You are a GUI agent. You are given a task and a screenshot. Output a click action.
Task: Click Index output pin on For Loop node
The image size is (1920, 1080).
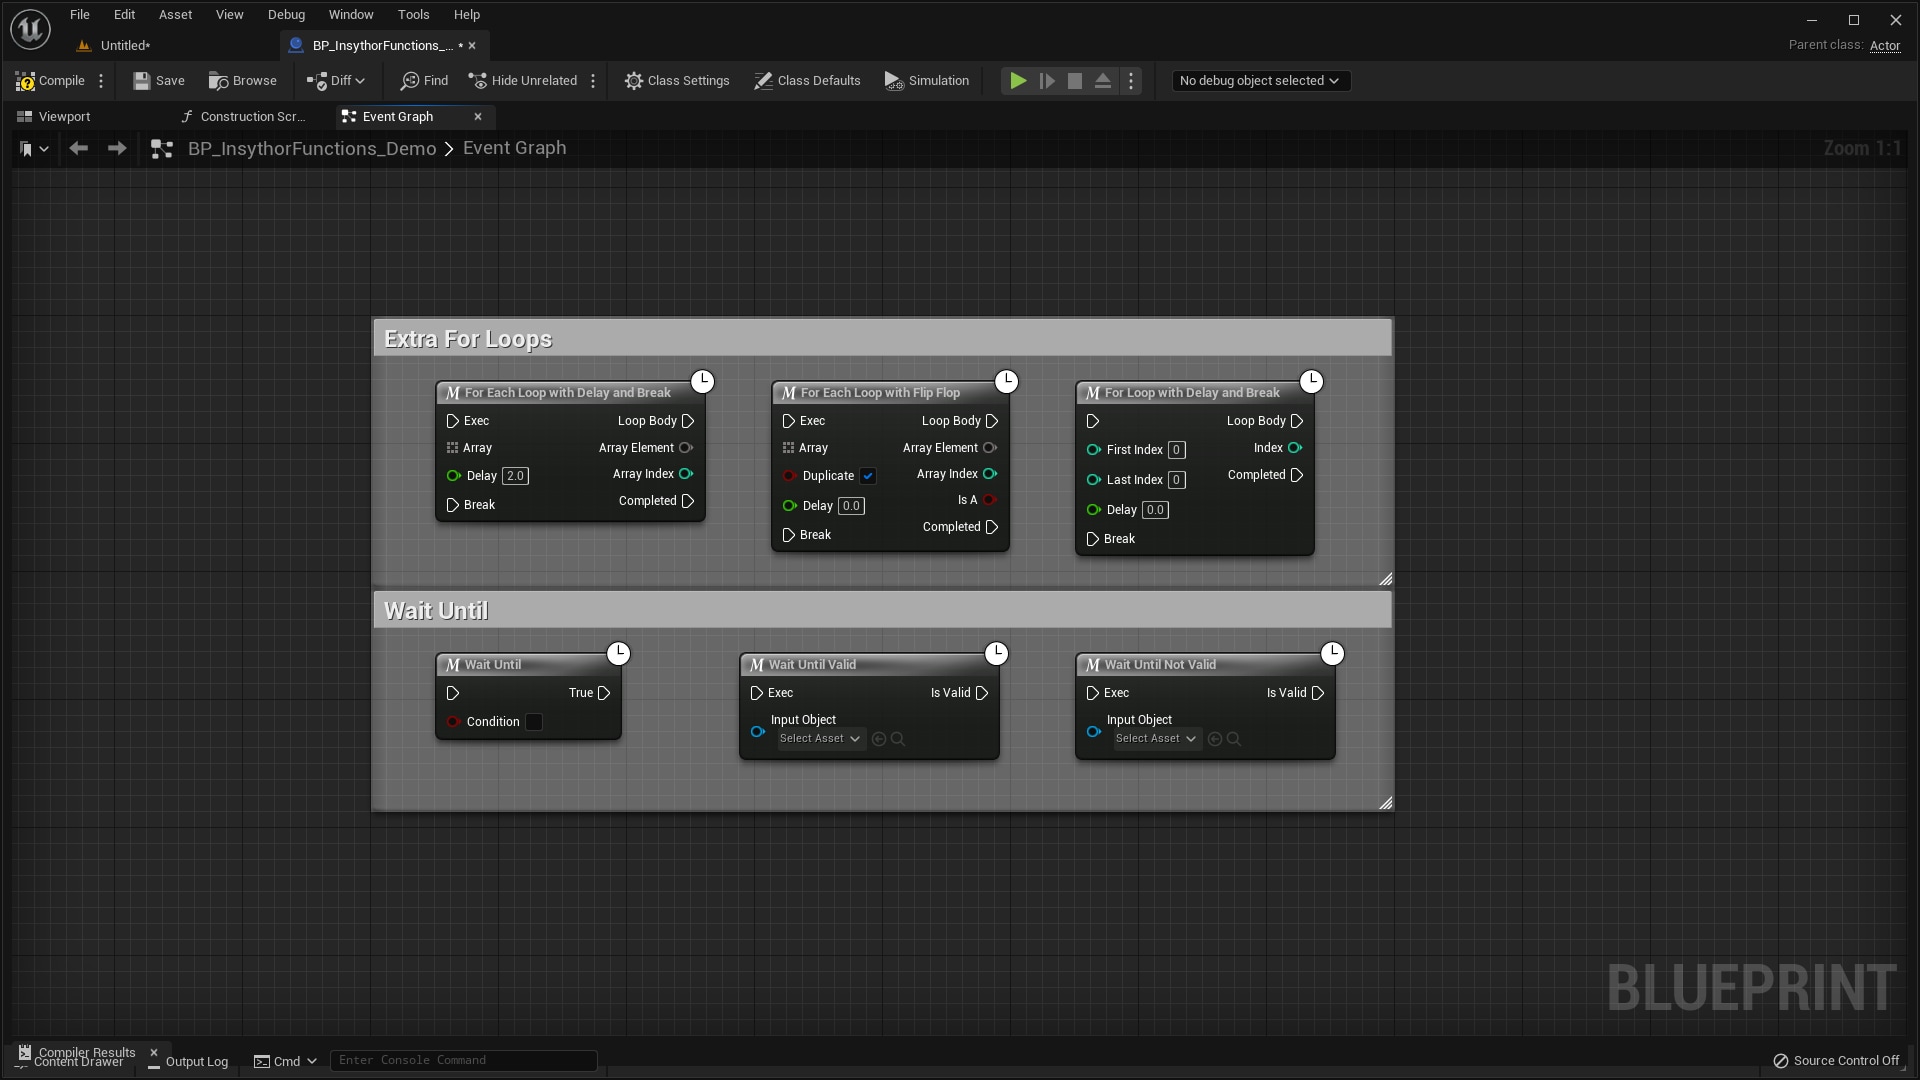1295,448
